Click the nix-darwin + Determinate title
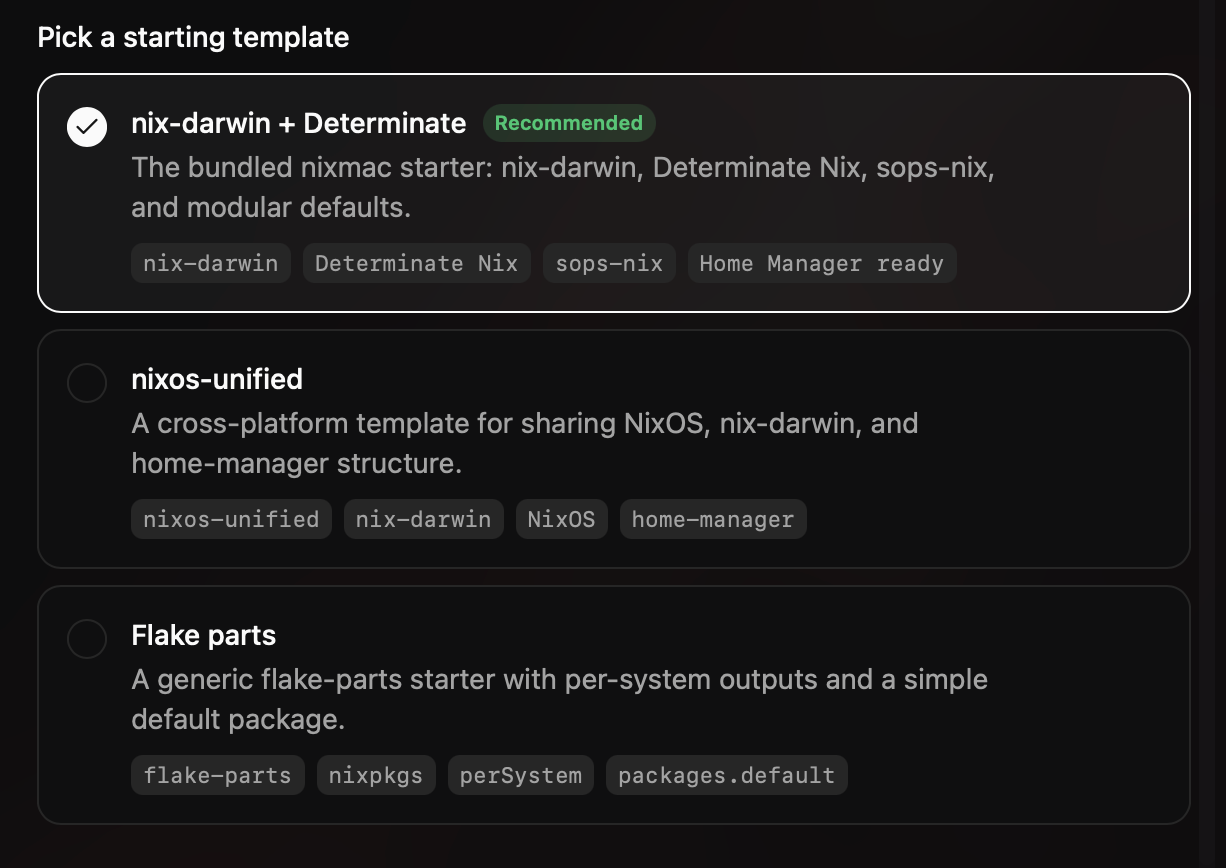Viewport: 1226px width, 868px height. point(299,123)
